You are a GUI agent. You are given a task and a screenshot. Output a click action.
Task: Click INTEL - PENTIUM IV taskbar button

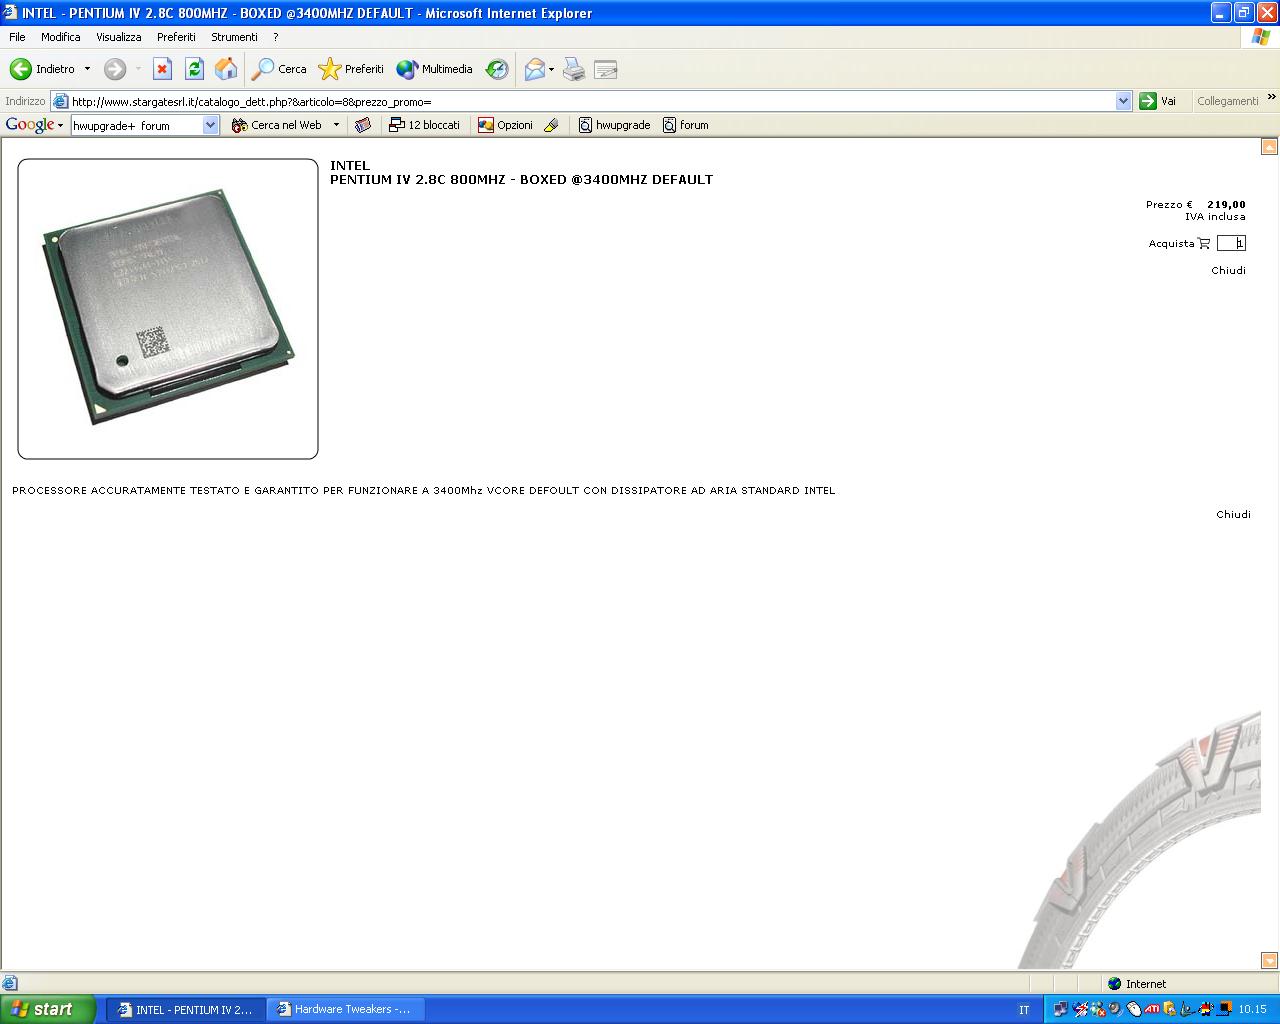(187, 1009)
